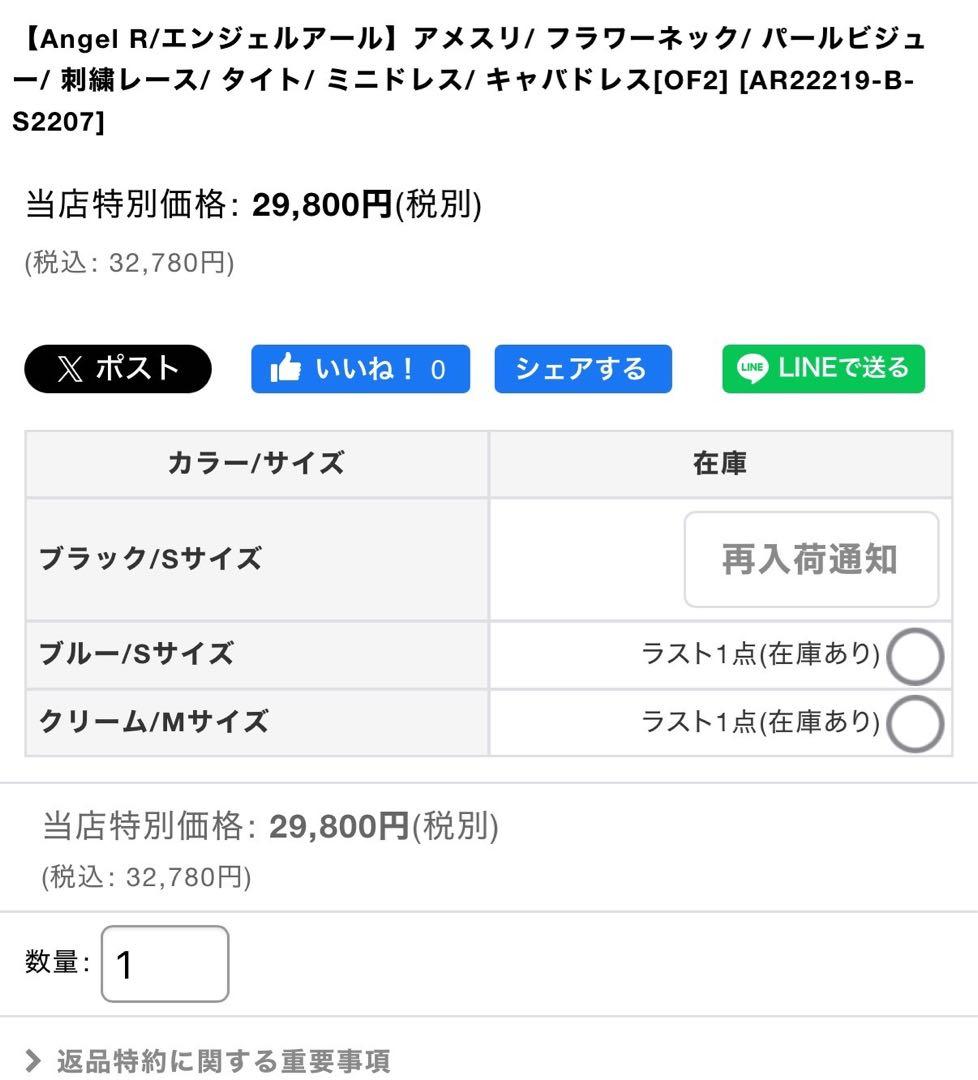978x1080 pixels.
Task: Click the X logo on the post button
Action: tap(69, 370)
